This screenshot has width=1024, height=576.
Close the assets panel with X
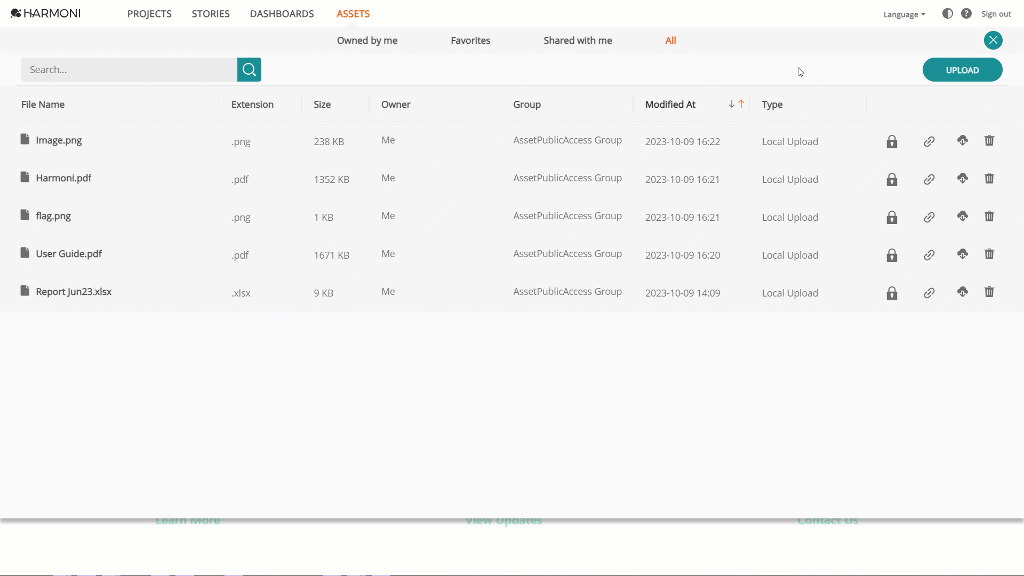993,40
